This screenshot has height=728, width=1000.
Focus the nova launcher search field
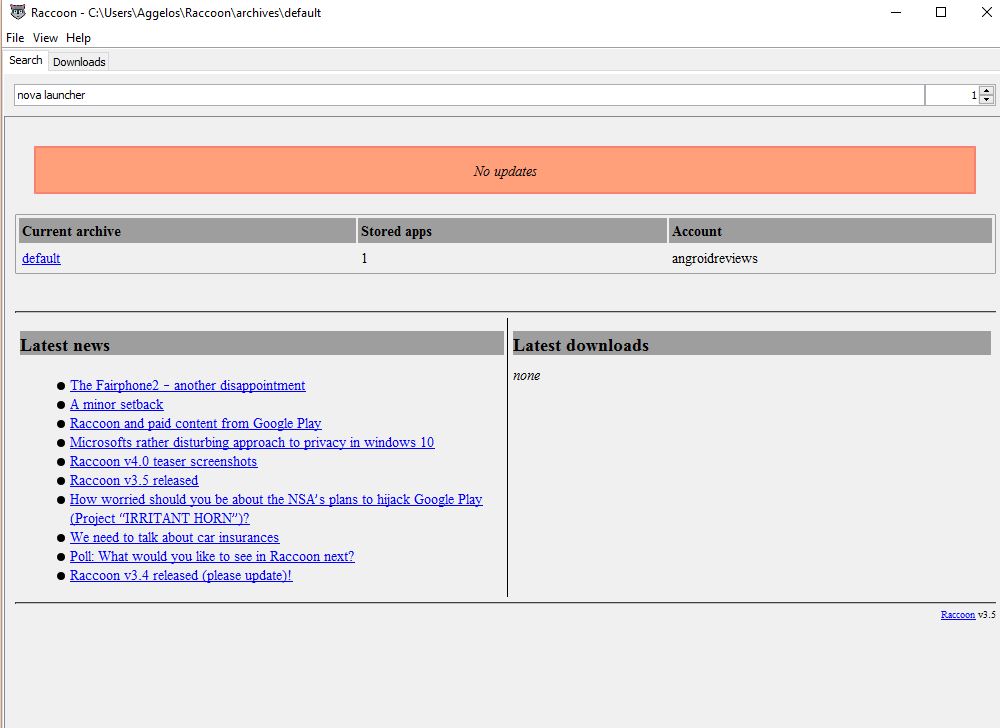[x=469, y=95]
